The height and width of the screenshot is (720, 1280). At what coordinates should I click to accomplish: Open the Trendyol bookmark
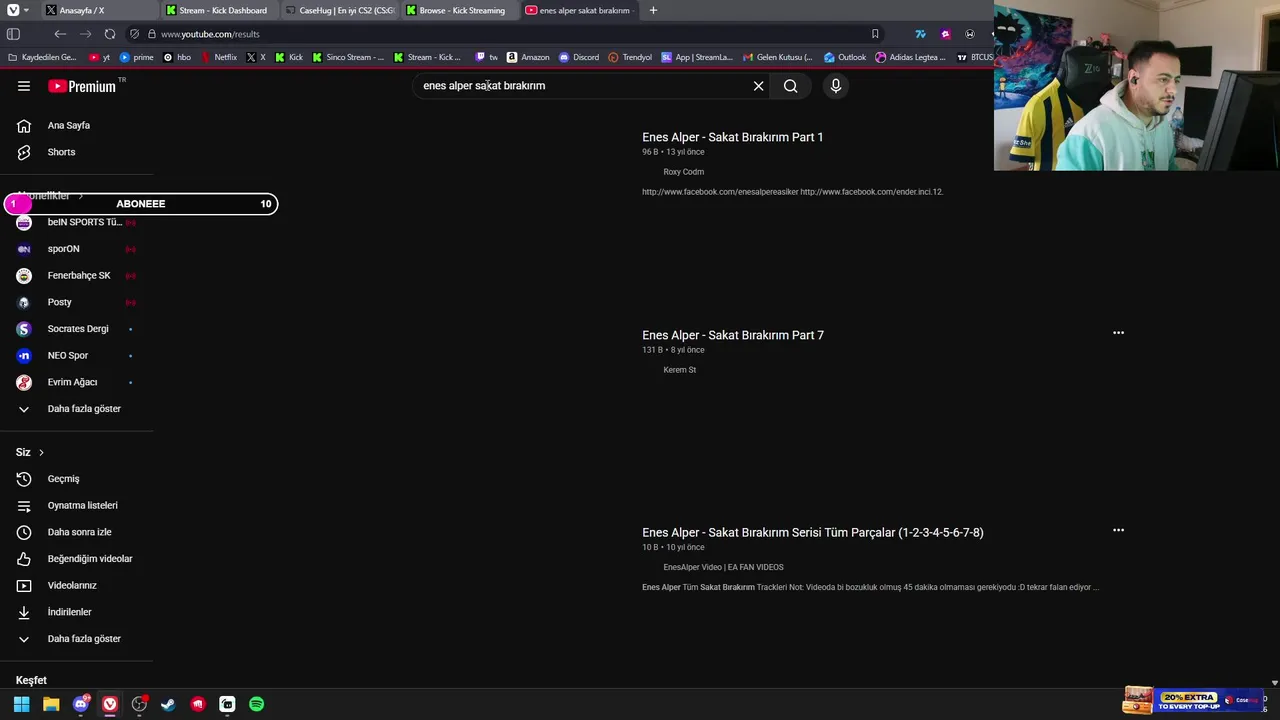(630, 57)
